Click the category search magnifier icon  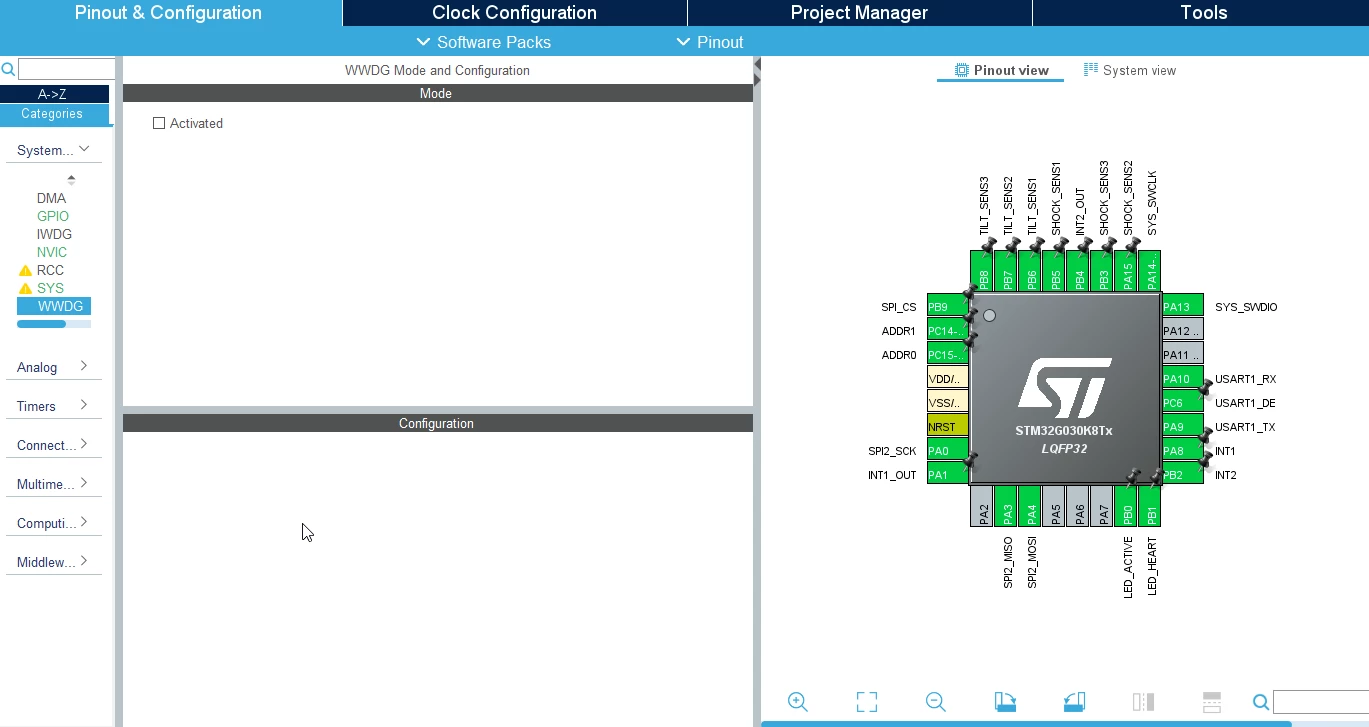coord(8,70)
